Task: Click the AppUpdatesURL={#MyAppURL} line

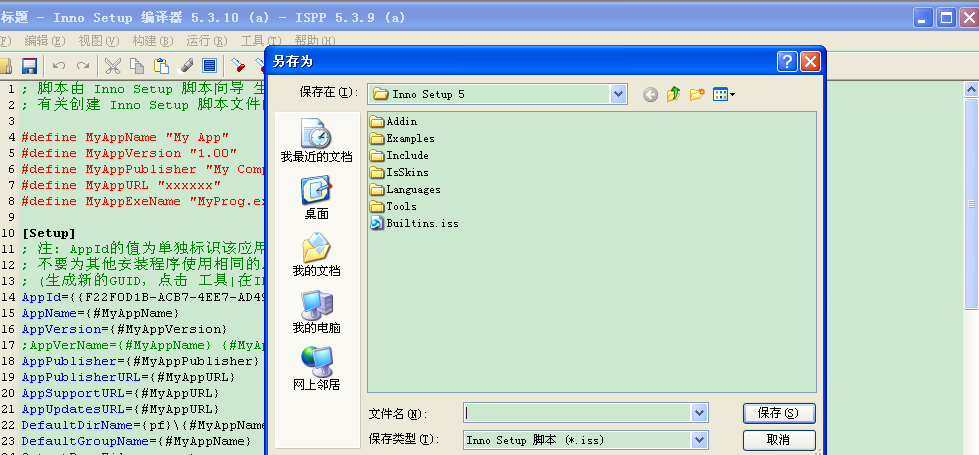Action: point(120,409)
